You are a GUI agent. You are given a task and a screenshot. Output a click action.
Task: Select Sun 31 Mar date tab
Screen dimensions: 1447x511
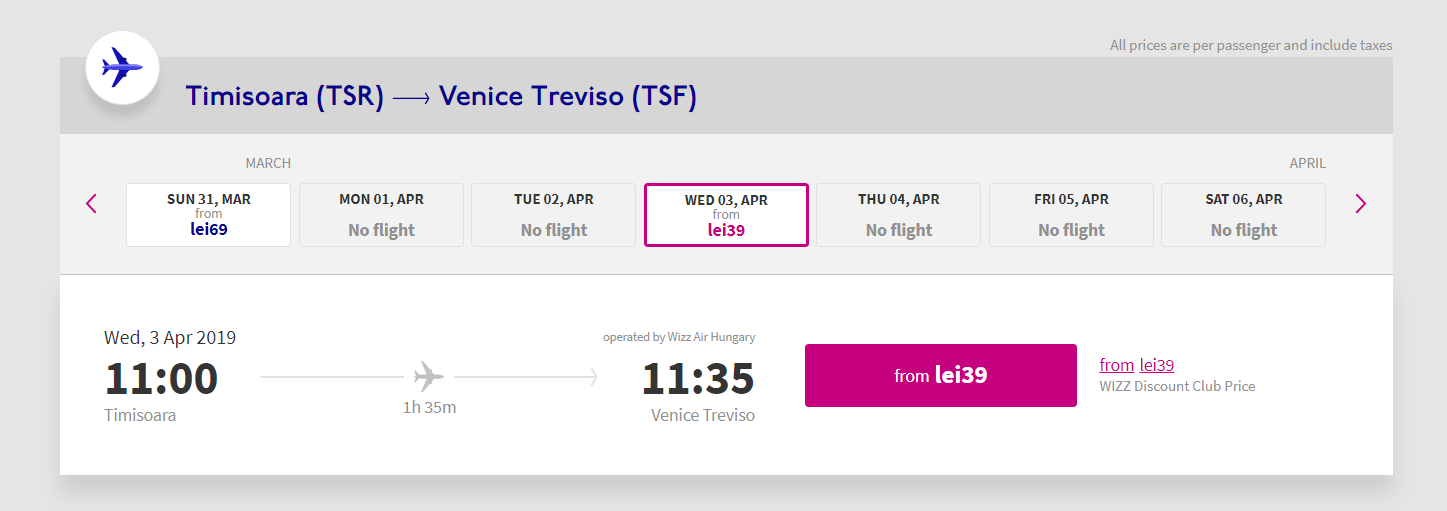pyautogui.click(x=208, y=214)
